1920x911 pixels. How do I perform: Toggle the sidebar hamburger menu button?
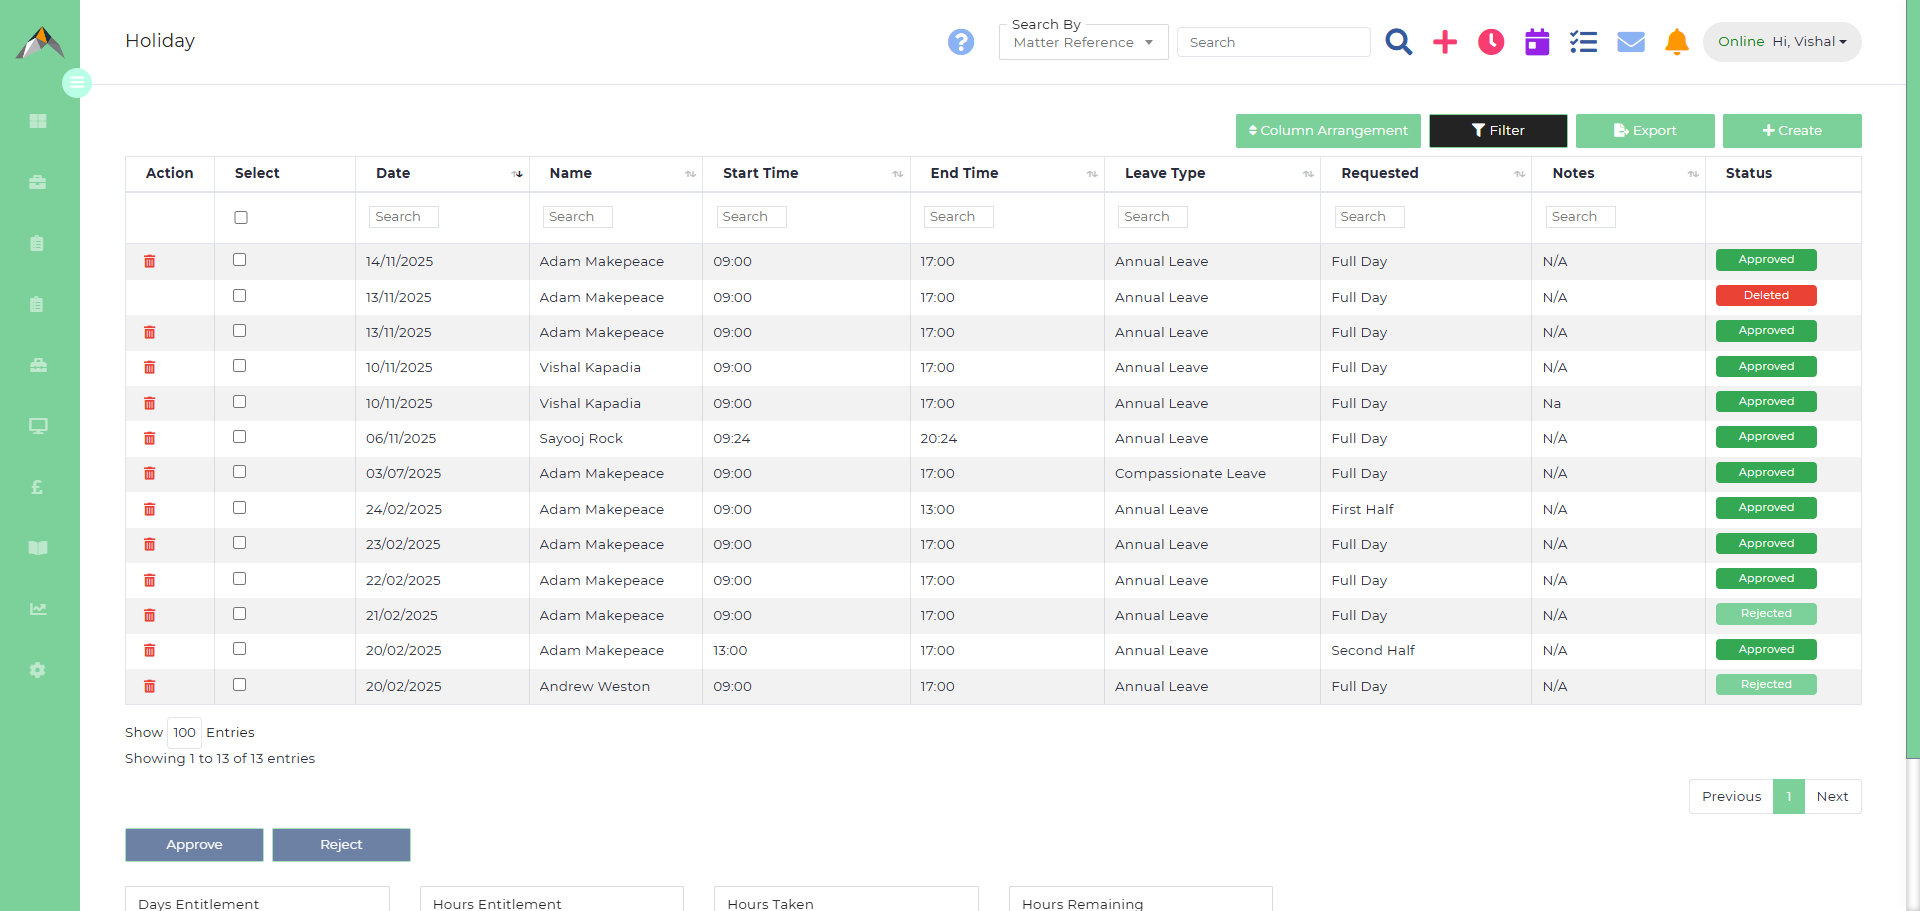(x=77, y=83)
